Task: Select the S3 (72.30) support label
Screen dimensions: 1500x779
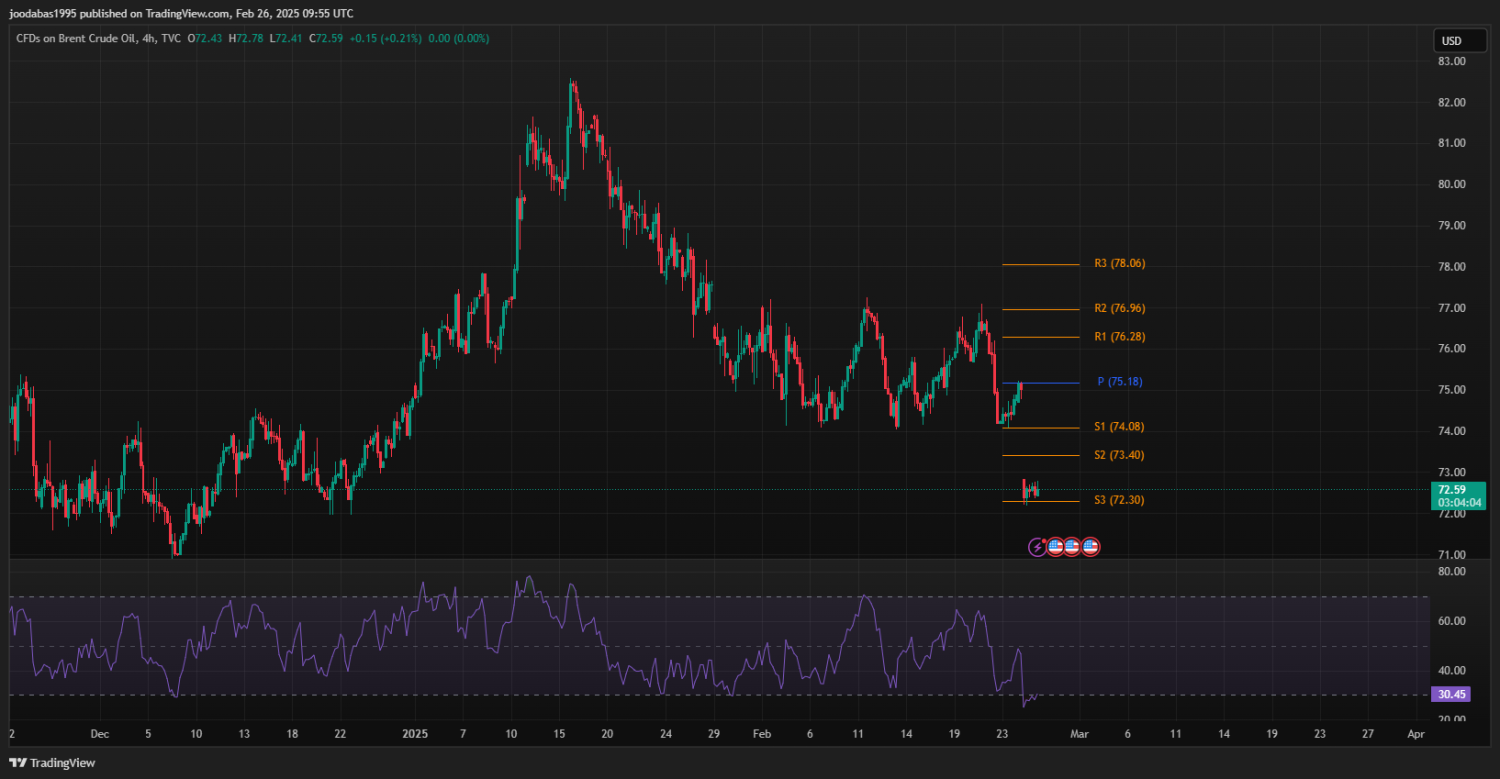Action: click(1119, 500)
